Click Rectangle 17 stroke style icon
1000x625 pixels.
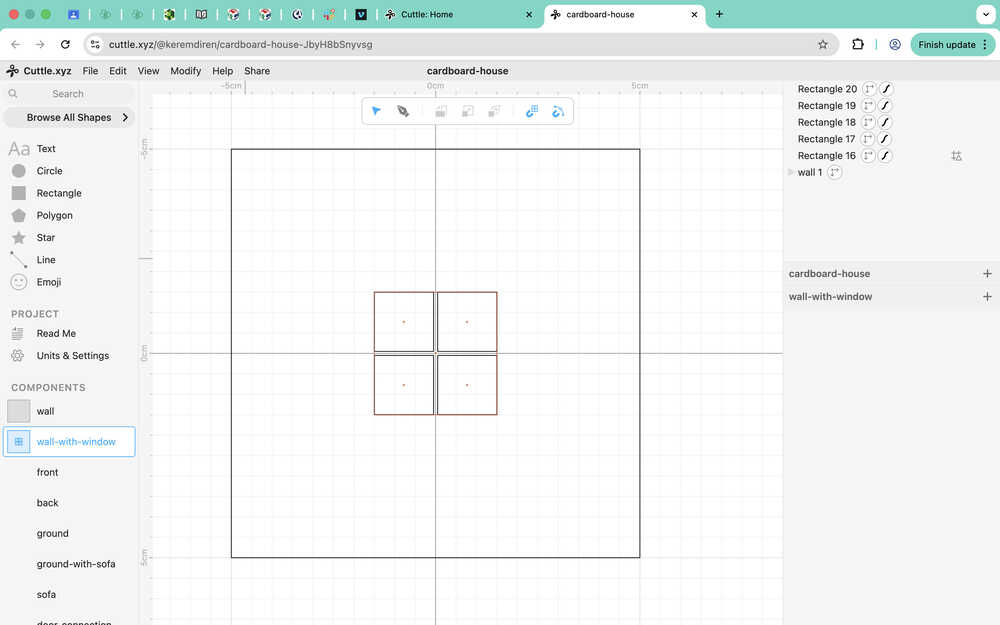(884, 138)
